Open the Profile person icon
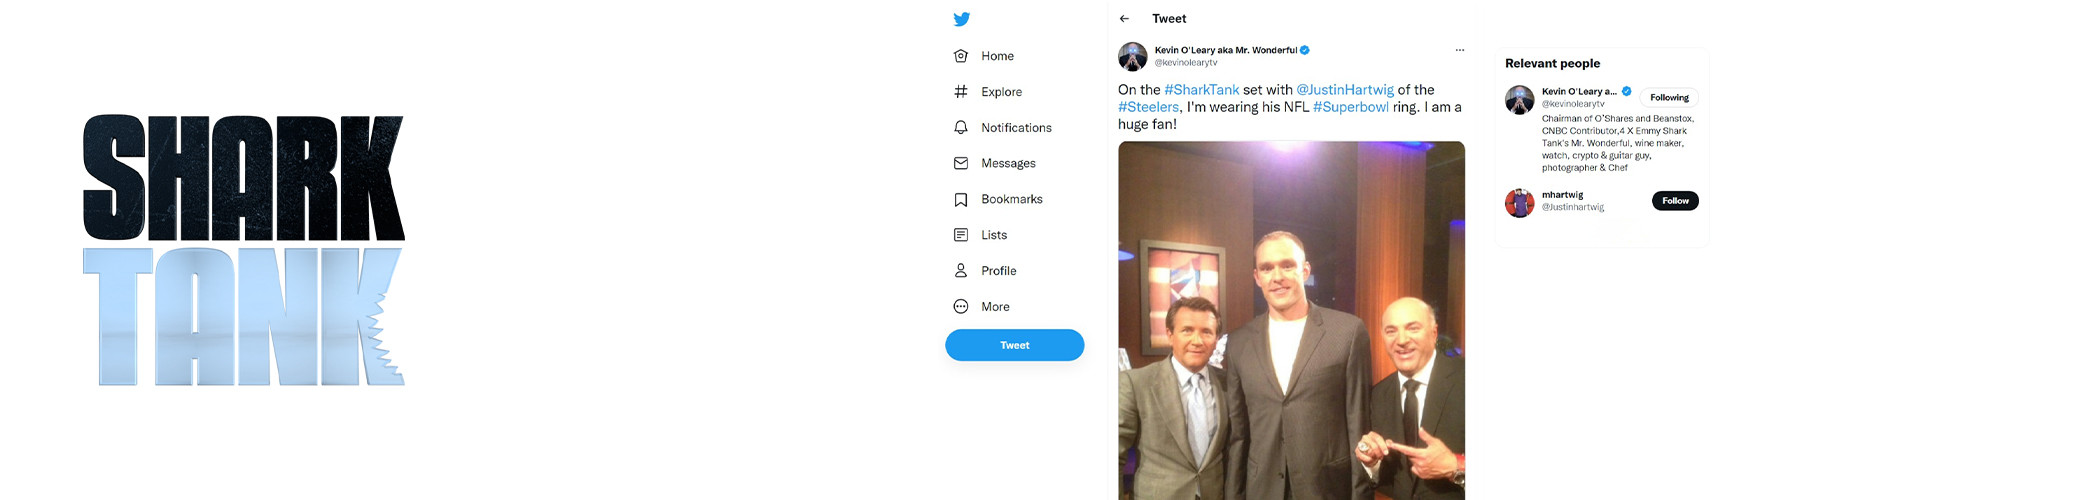 (961, 271)
